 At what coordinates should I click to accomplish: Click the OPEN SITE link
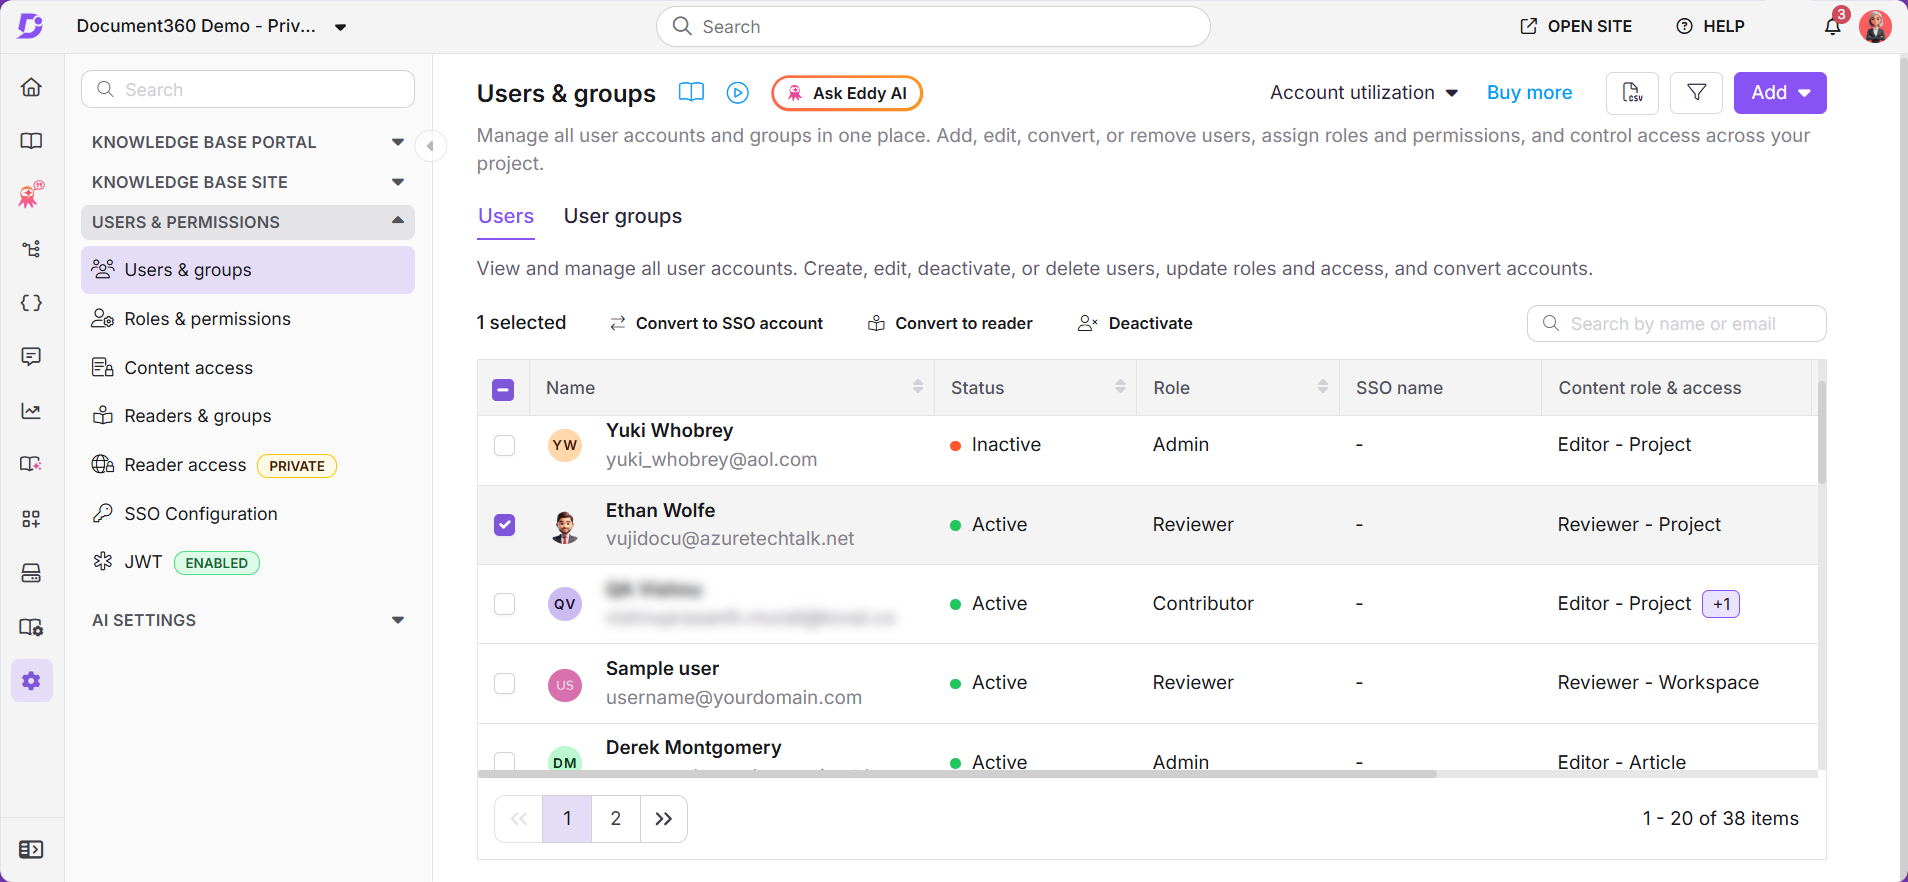point(1576,26)
